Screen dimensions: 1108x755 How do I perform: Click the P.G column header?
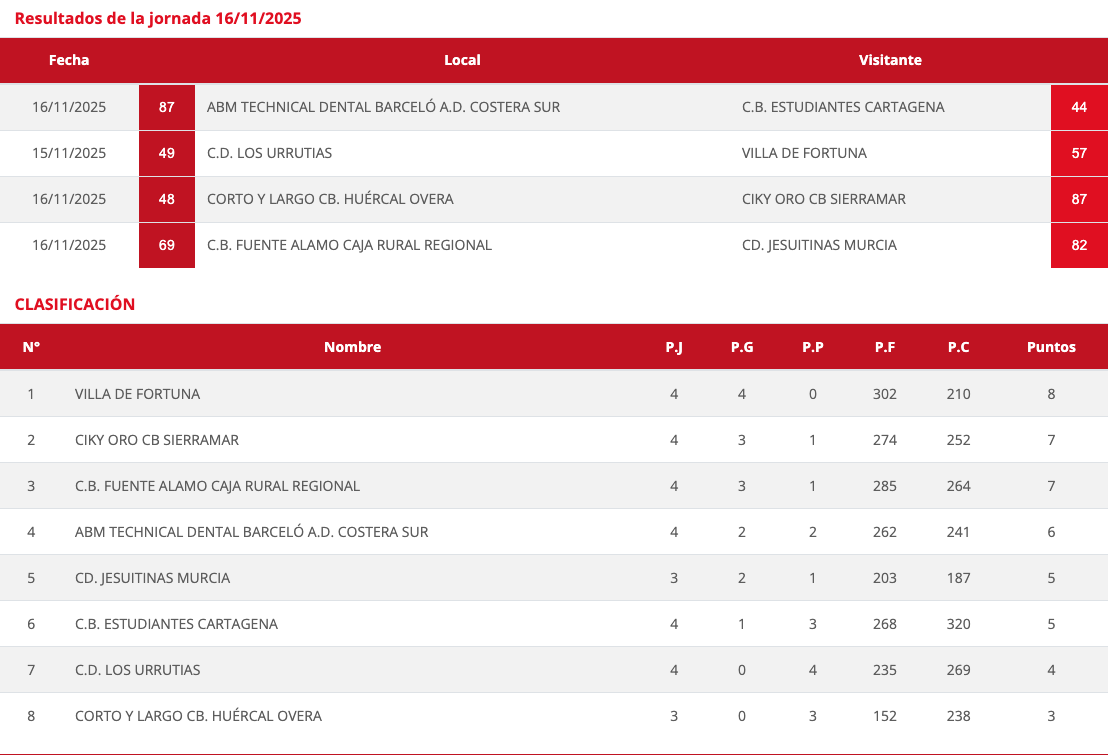741,347
